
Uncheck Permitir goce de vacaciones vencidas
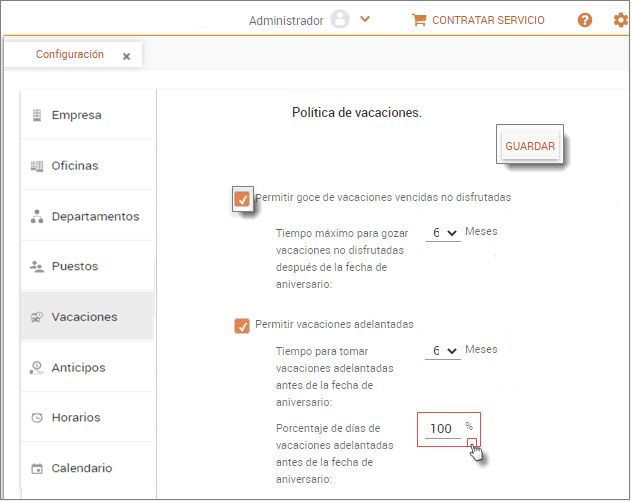(241, 198)
